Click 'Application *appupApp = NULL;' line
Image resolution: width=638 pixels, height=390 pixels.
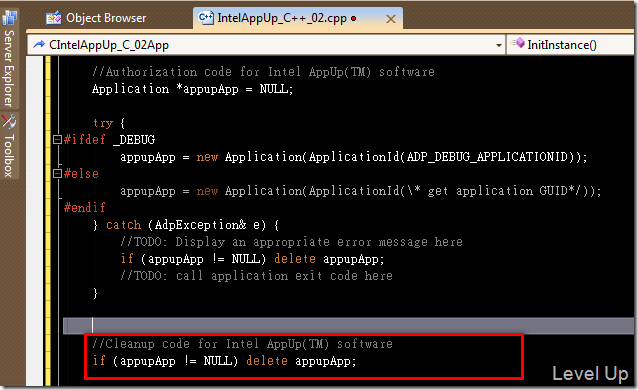[x=192, y=89]
